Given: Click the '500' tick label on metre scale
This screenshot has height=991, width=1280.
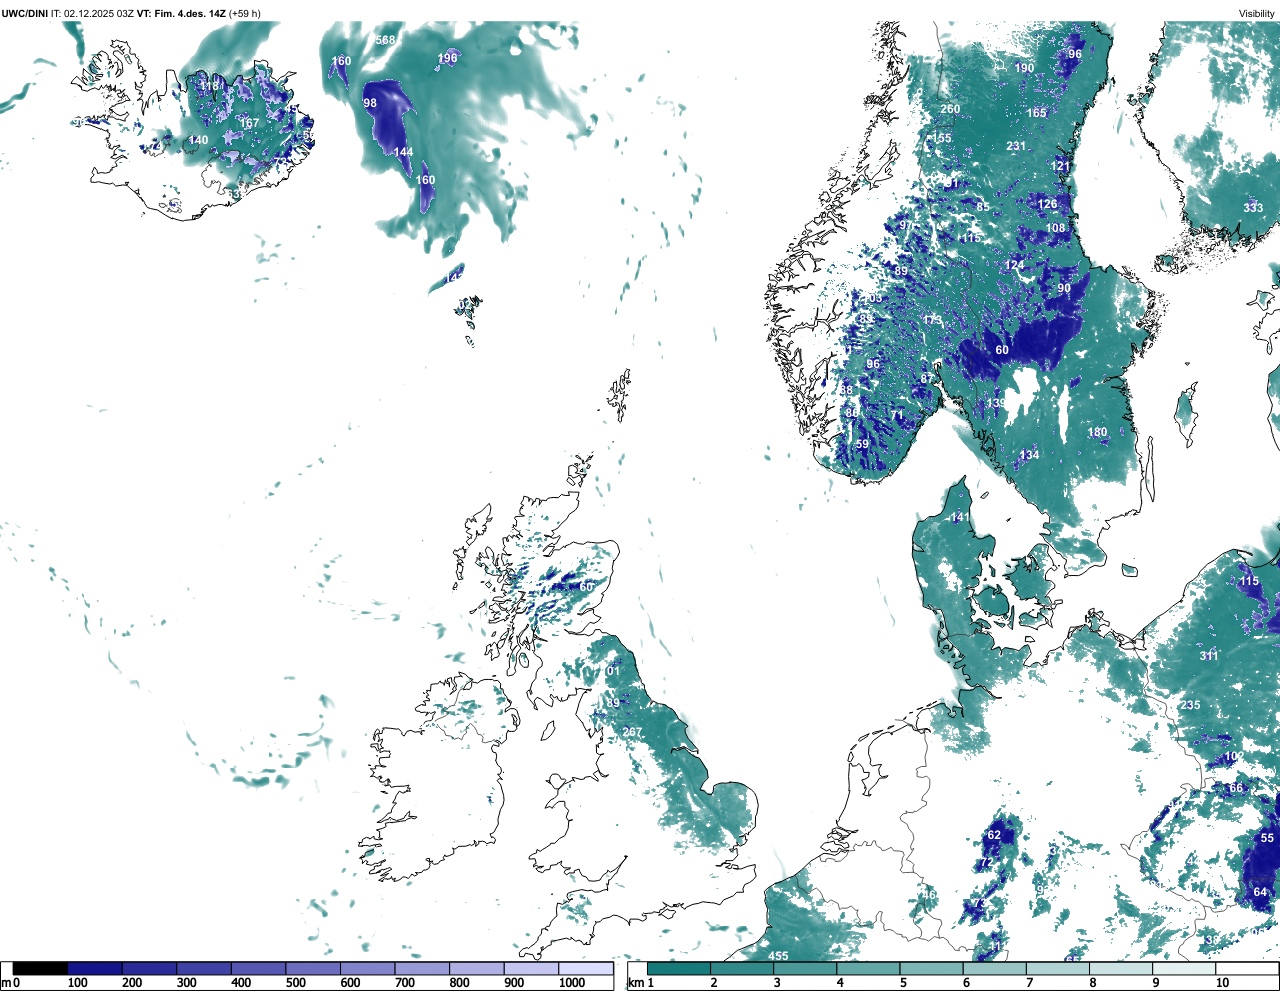Looking at the screenshot, I should coord(295,983).
